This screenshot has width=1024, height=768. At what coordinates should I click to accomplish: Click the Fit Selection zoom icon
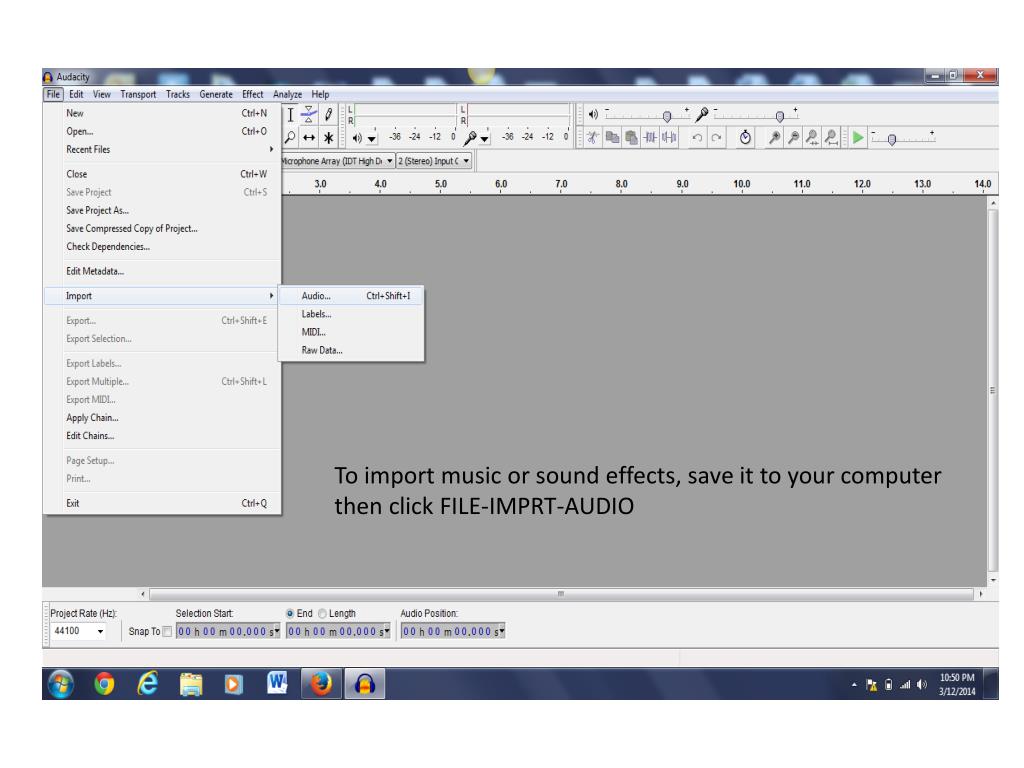point(812,137)
